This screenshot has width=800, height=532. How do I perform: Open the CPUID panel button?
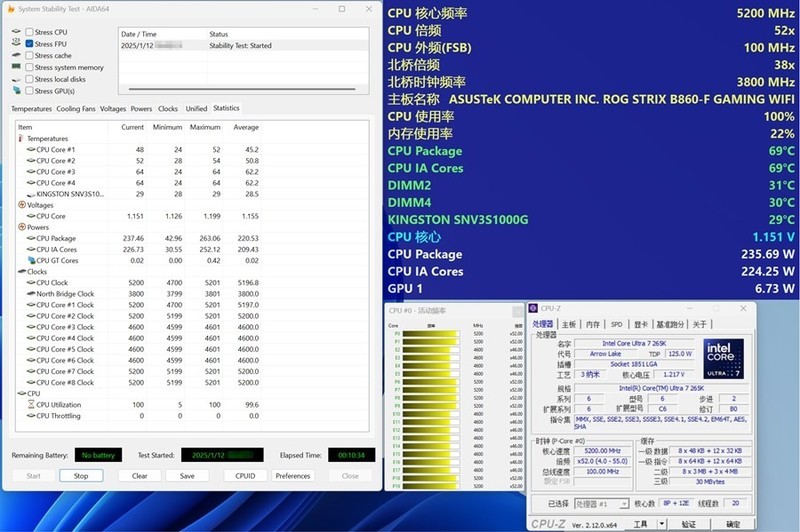(x=245, y=476)
